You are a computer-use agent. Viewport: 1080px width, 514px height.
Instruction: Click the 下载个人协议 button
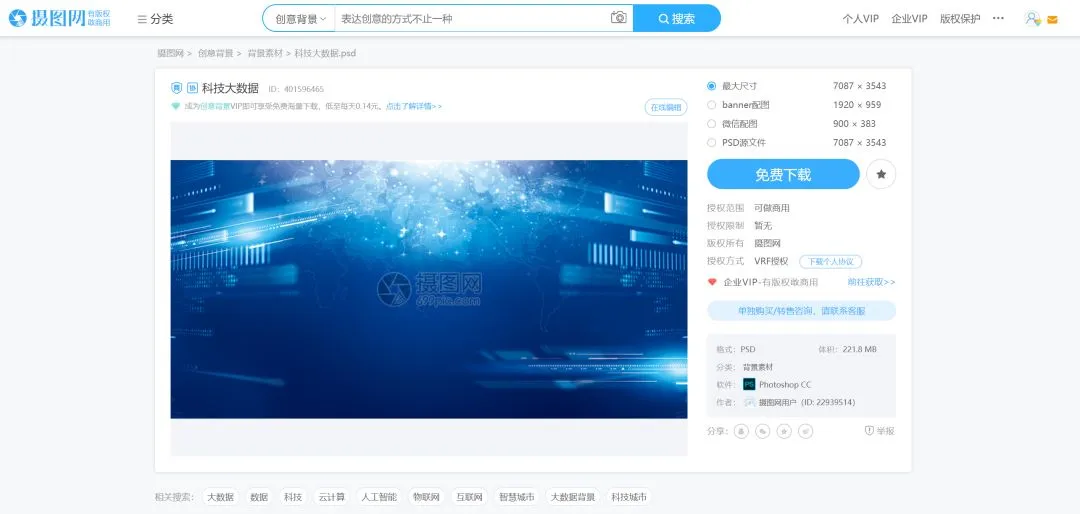pyautogui.click(x=831, y=262)
